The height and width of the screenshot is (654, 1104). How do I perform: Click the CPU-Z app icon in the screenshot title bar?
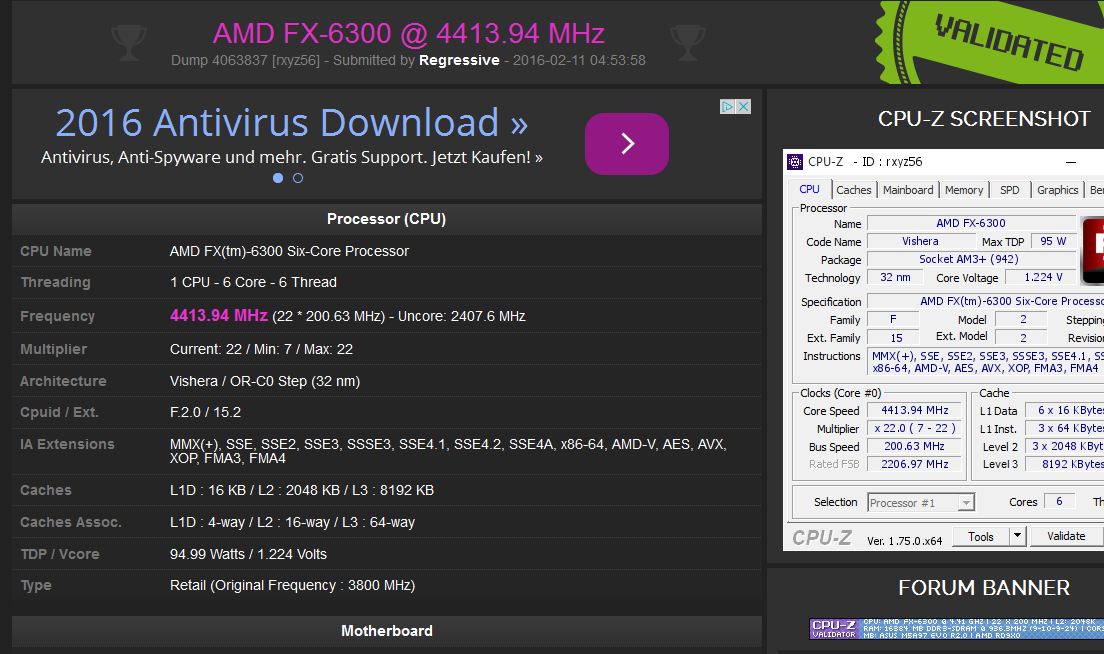(795, 162)
